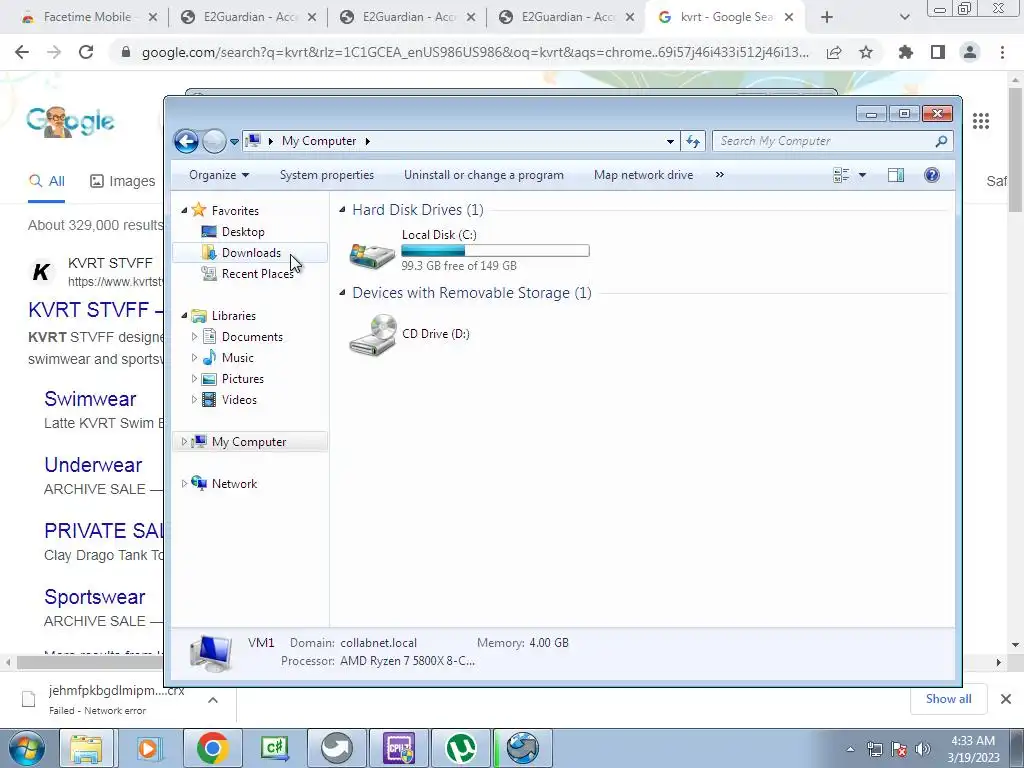Bookmark this page with the star icon
Screen dimensions: 1024x768
pos(866,52)
